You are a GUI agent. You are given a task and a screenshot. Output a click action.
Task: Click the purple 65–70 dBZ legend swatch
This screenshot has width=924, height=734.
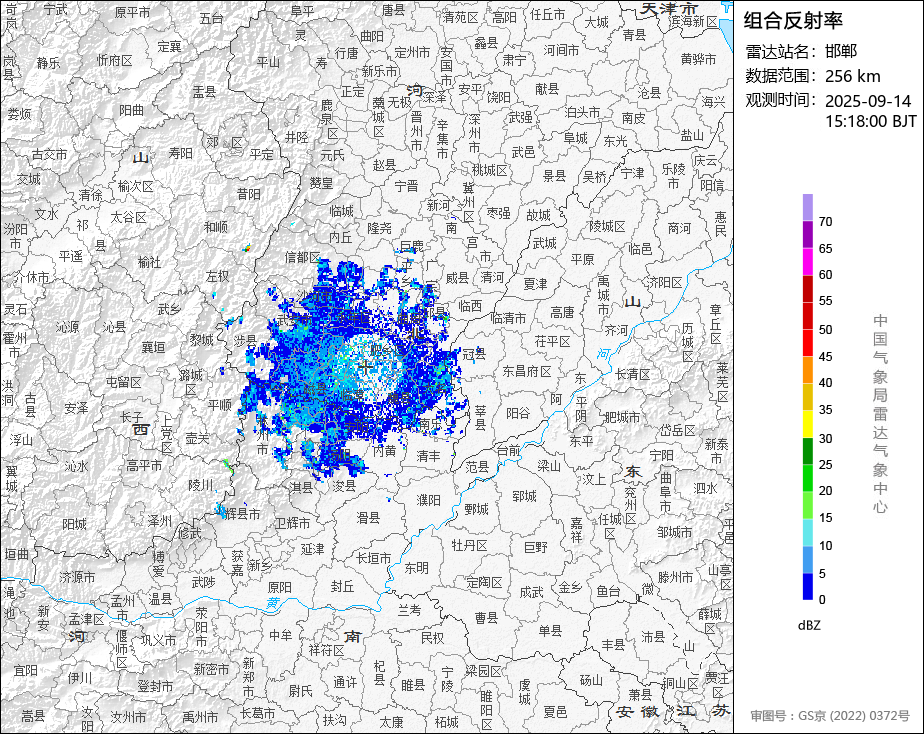tap(808, 234)
